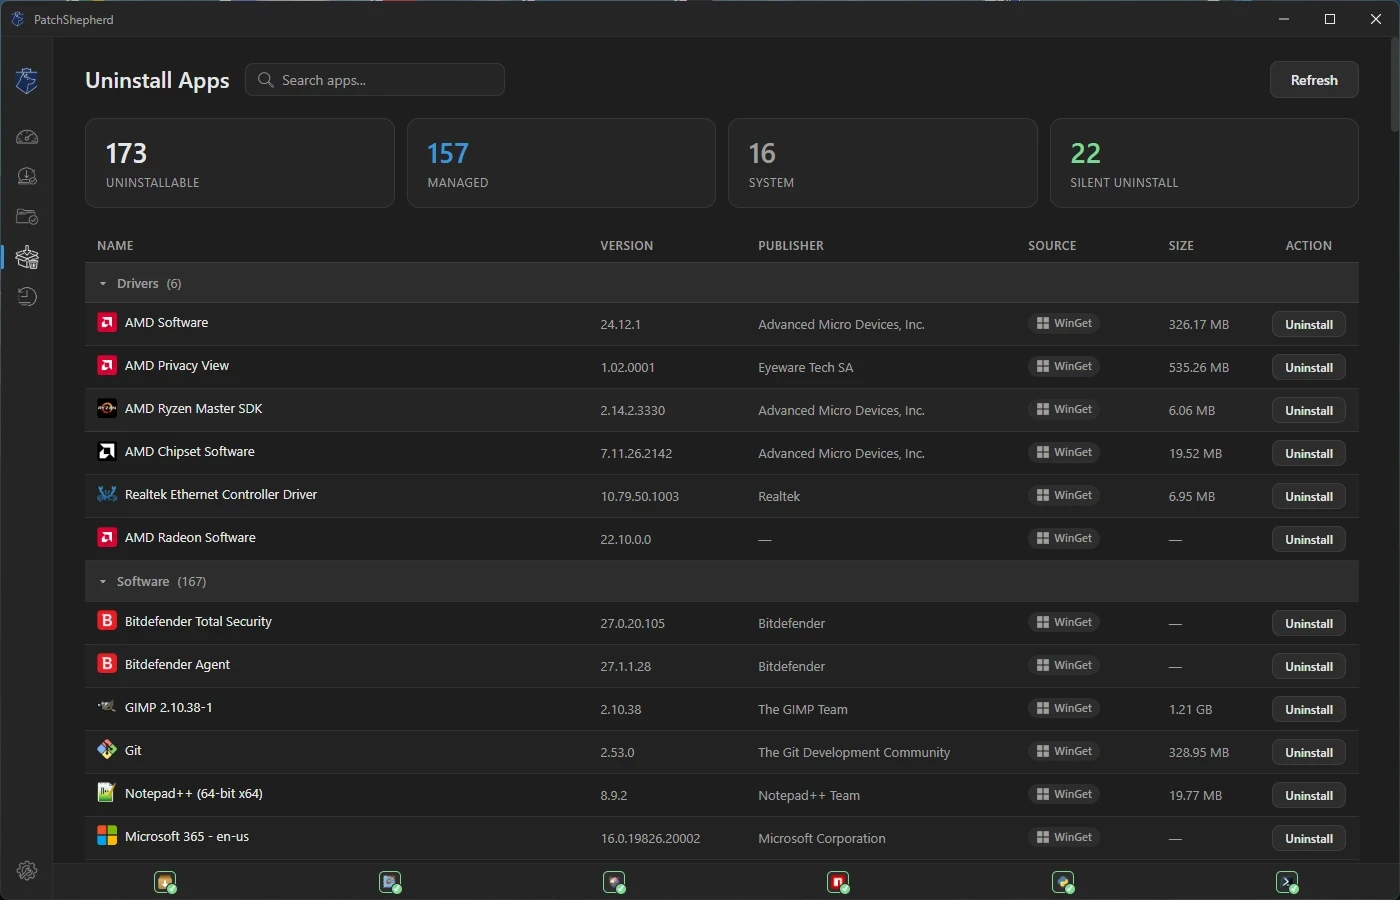
Task: Uninstall AMD Ryzen Master SDK
Action: point(1309,411)
